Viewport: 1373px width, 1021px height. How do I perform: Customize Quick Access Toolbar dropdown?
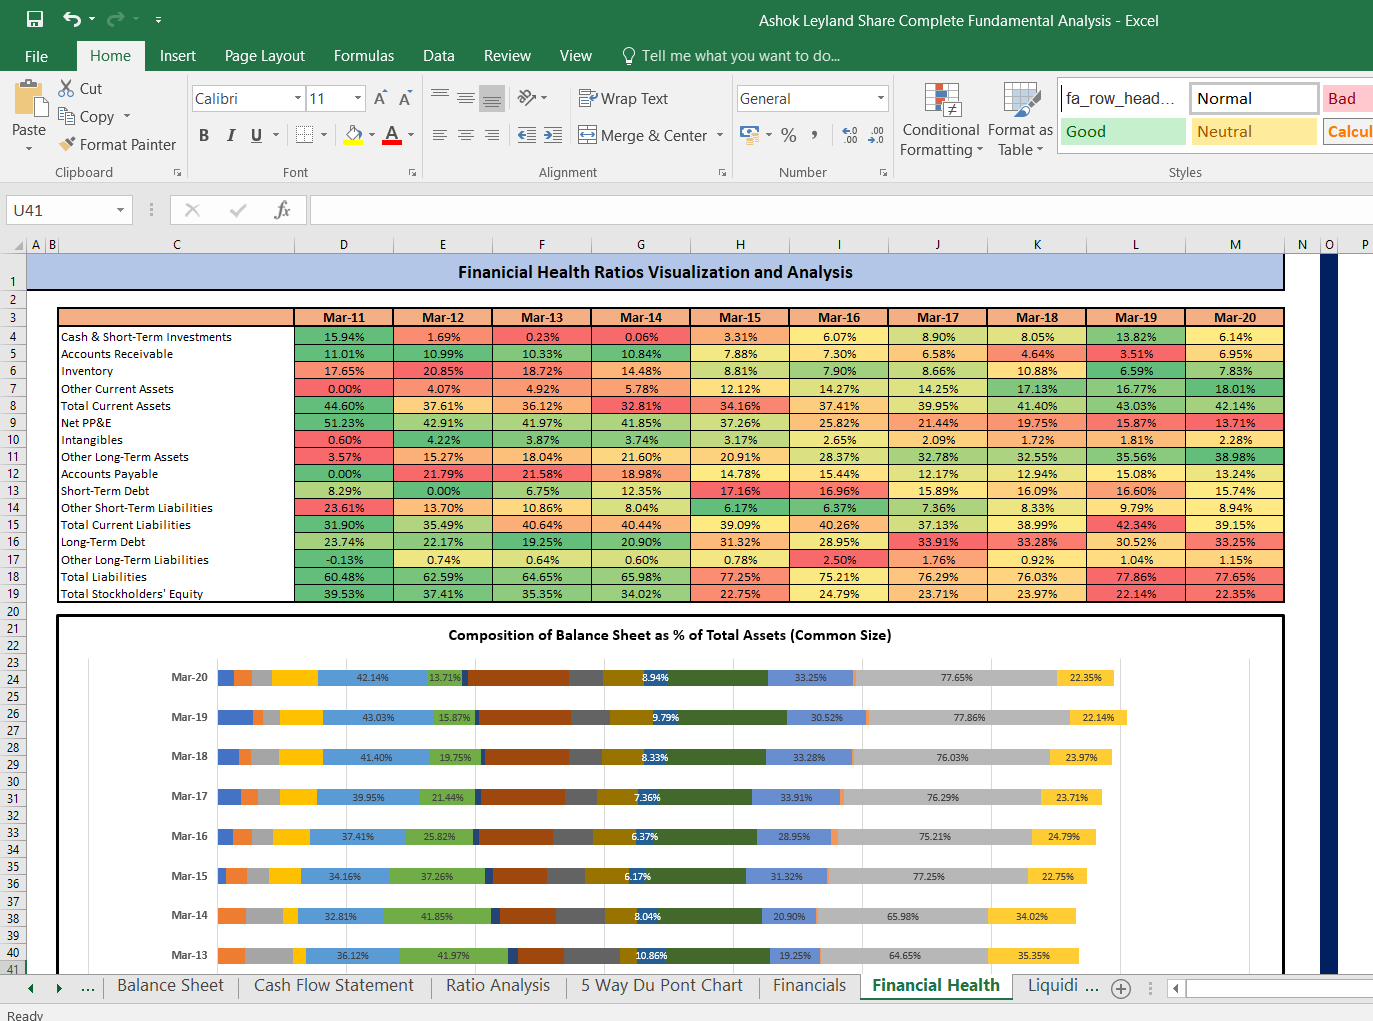158,19
